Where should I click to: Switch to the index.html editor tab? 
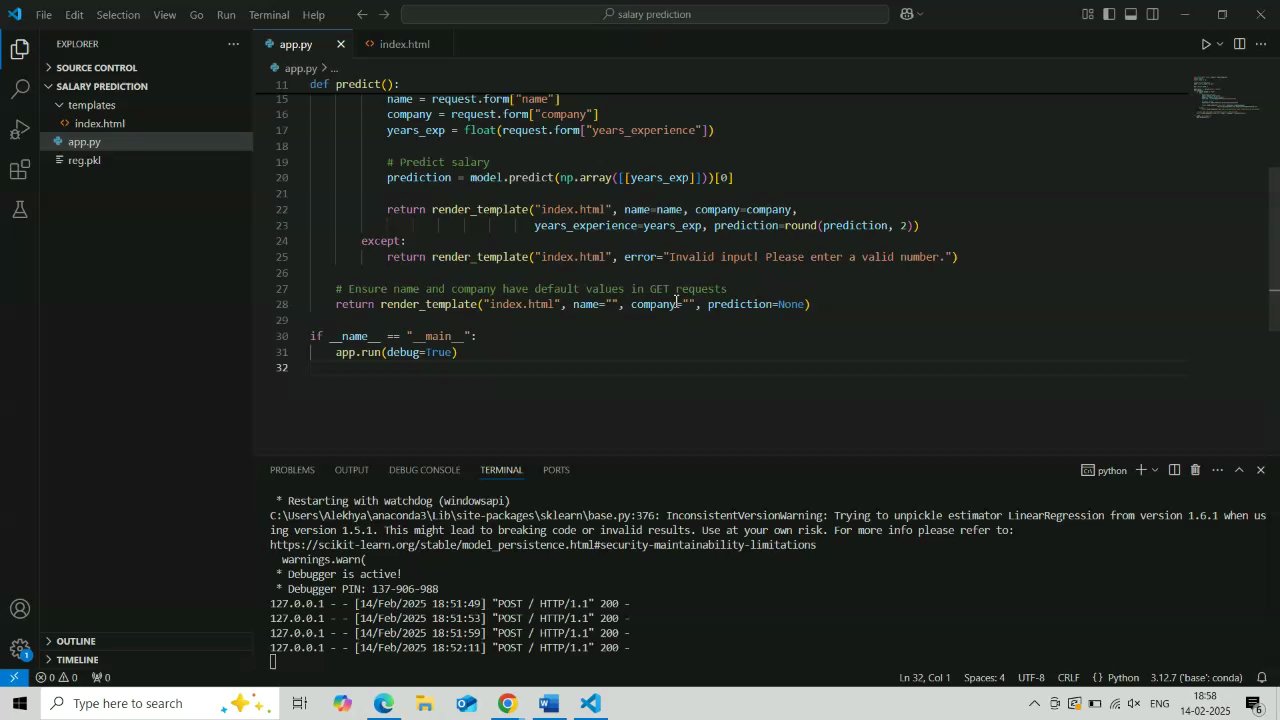click(405, 44)
